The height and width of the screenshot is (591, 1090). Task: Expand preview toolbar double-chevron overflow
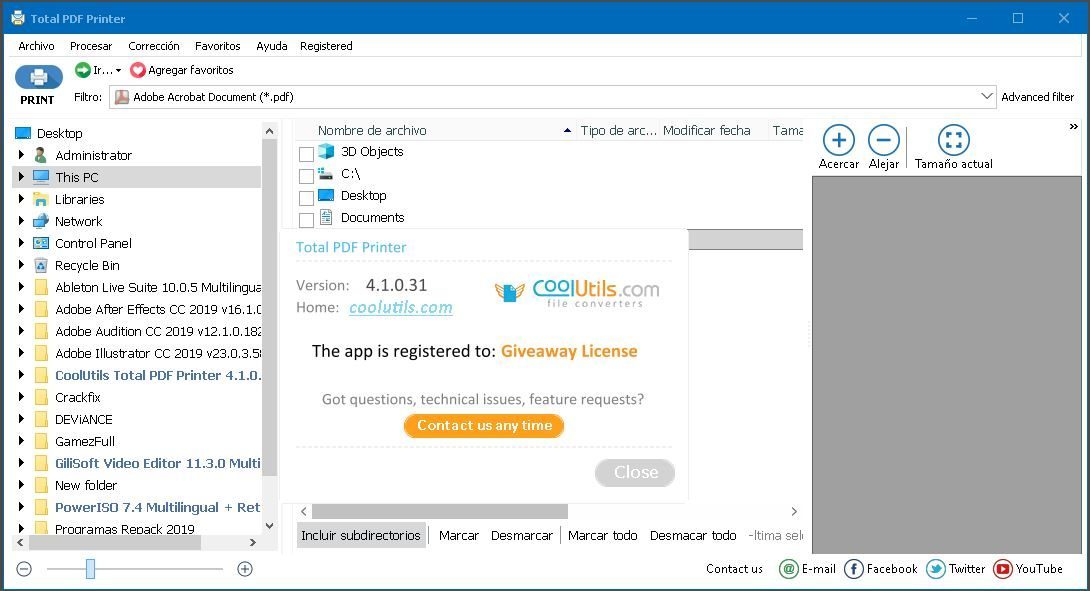click(1073, 127)
